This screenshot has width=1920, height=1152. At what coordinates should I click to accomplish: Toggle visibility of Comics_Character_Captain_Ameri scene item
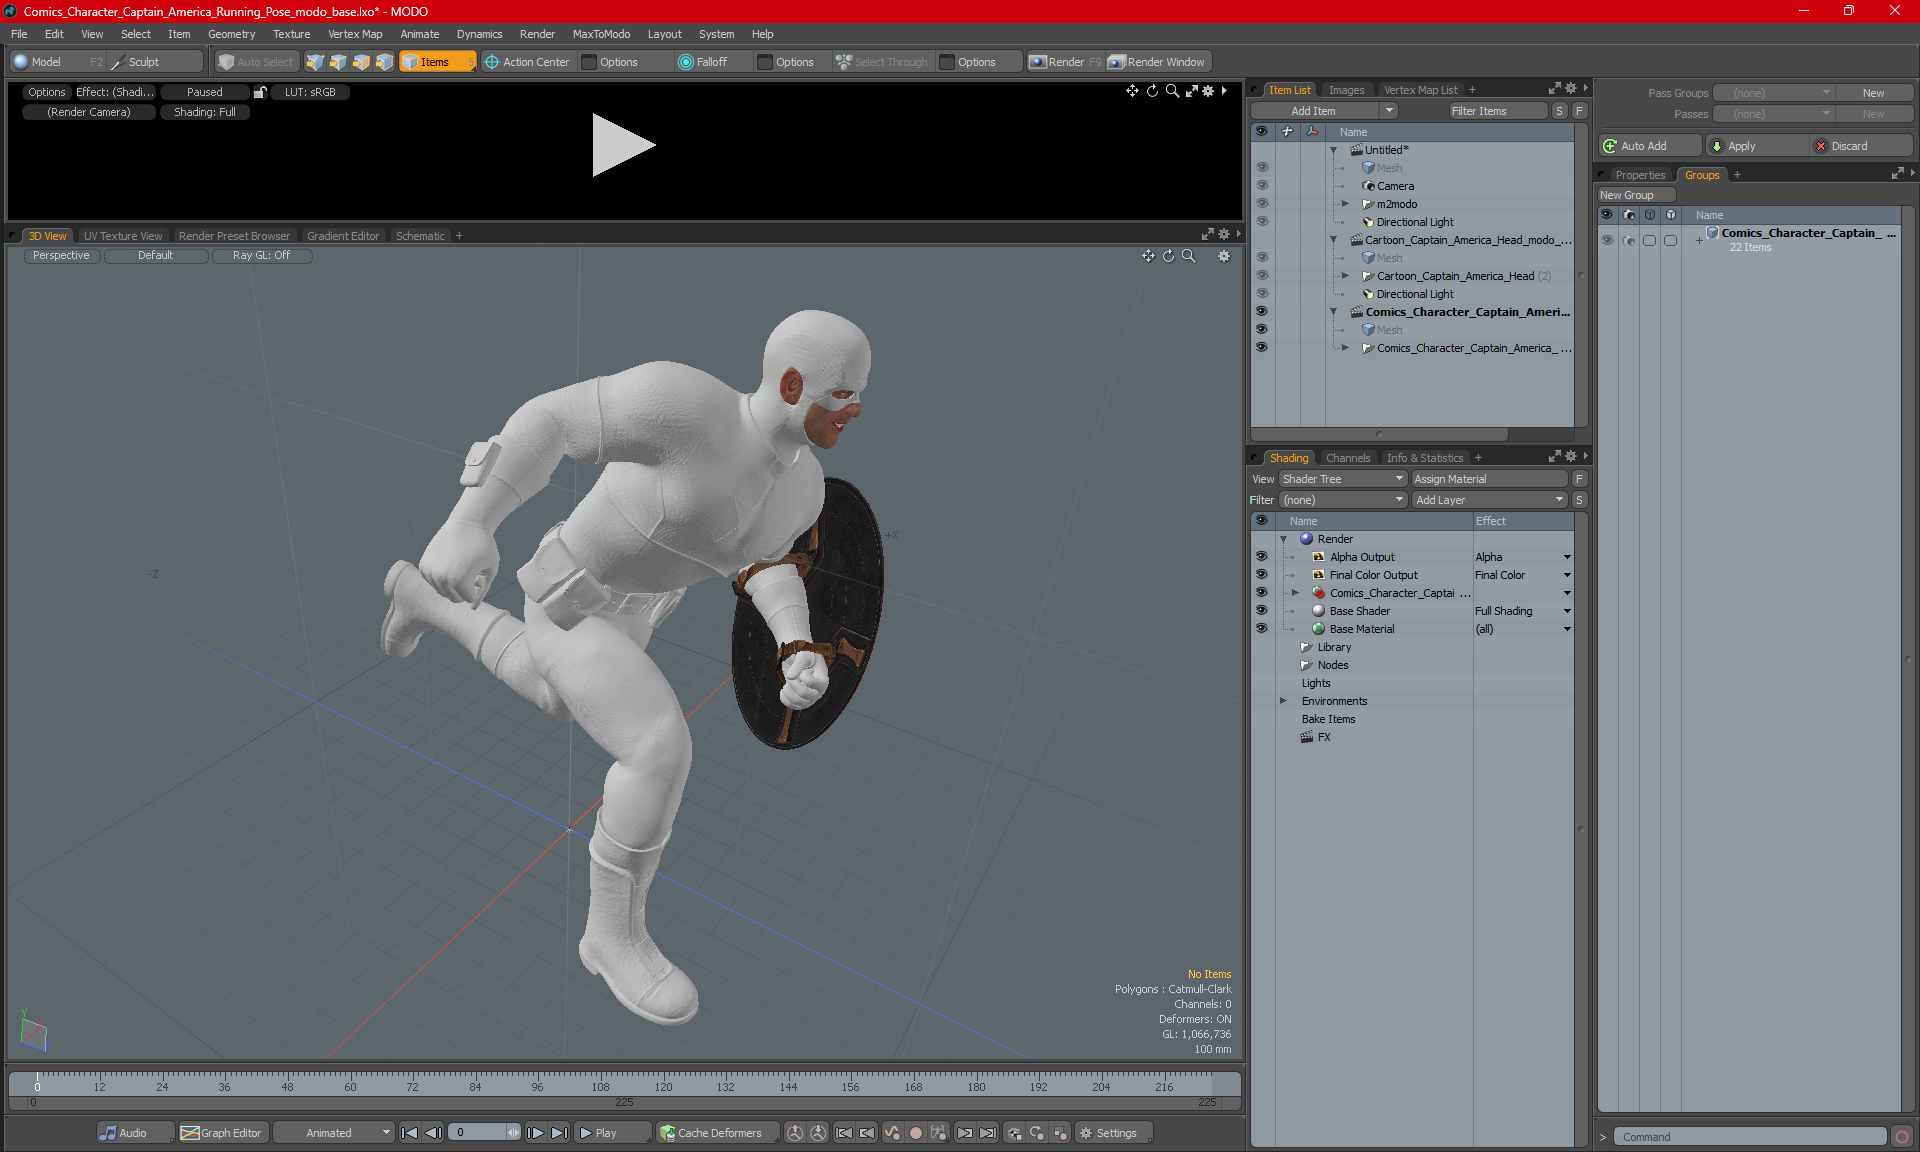pyautogui.click(x=1262, y=311)
